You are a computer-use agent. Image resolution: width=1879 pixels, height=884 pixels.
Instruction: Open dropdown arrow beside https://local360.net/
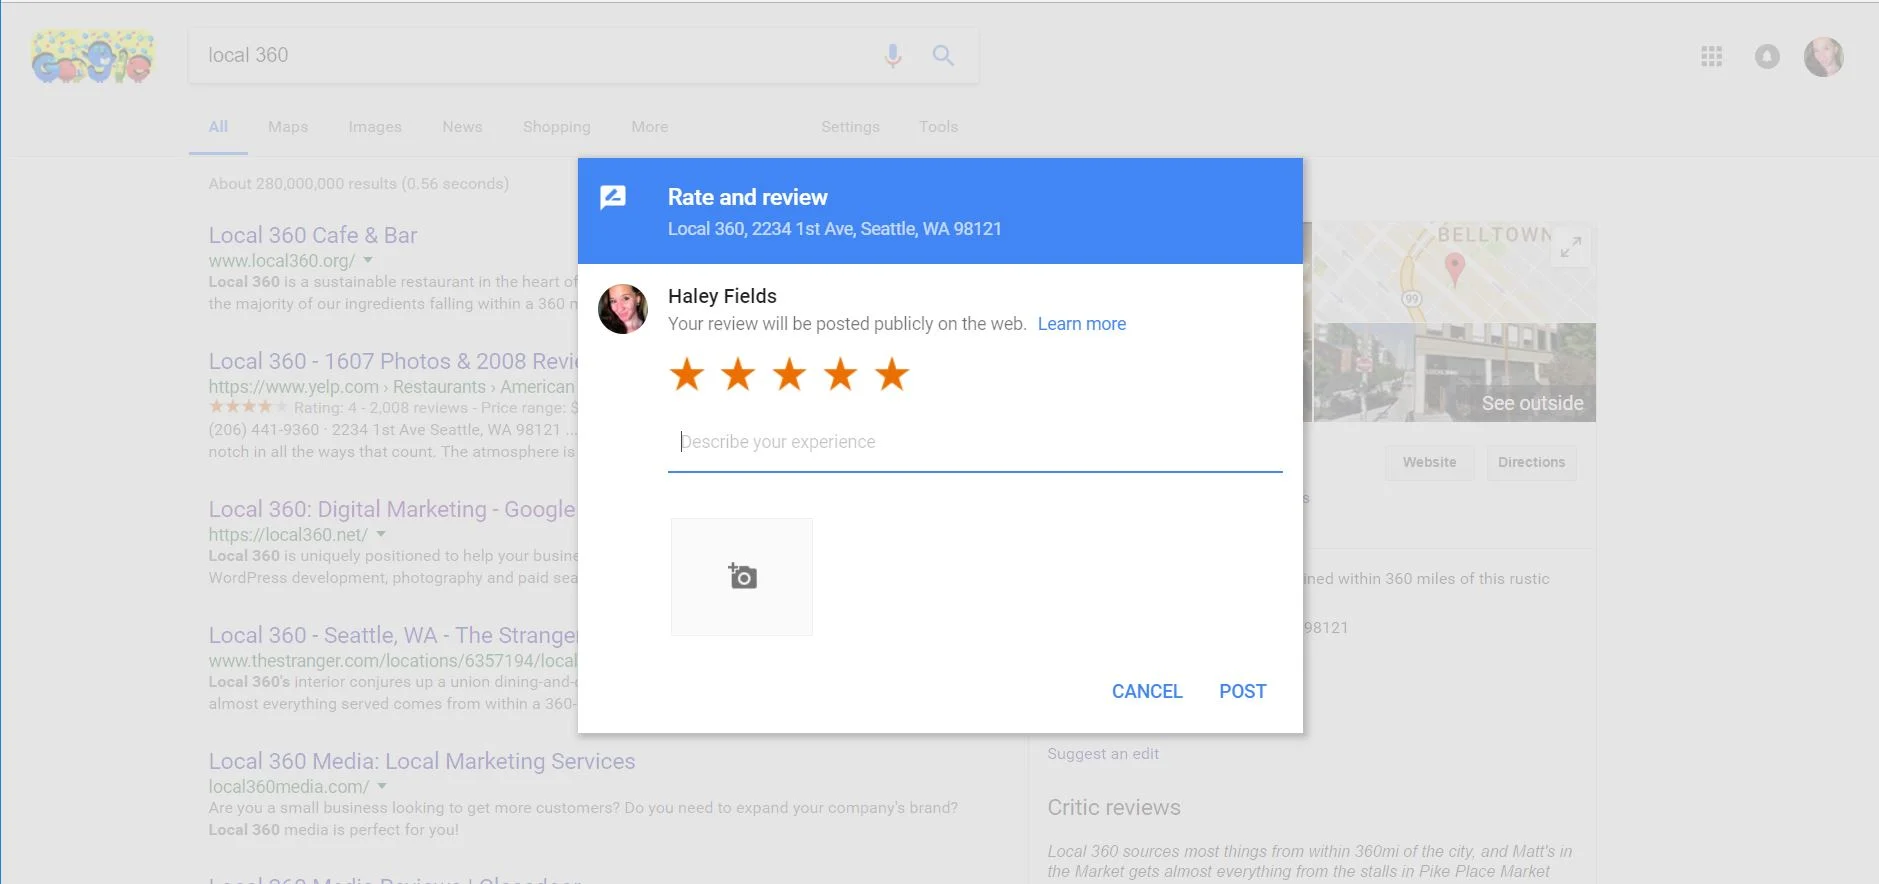[x=381, y=534]
